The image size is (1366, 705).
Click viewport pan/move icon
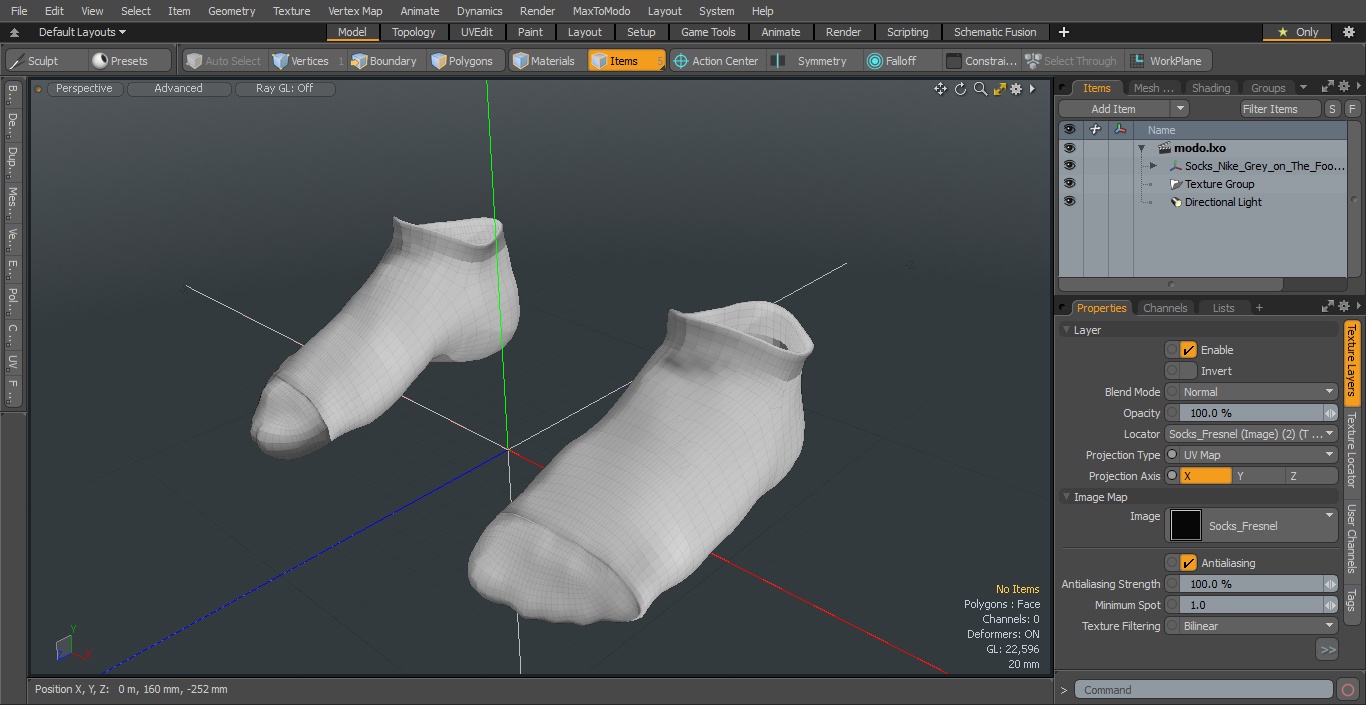pos(940,89)
